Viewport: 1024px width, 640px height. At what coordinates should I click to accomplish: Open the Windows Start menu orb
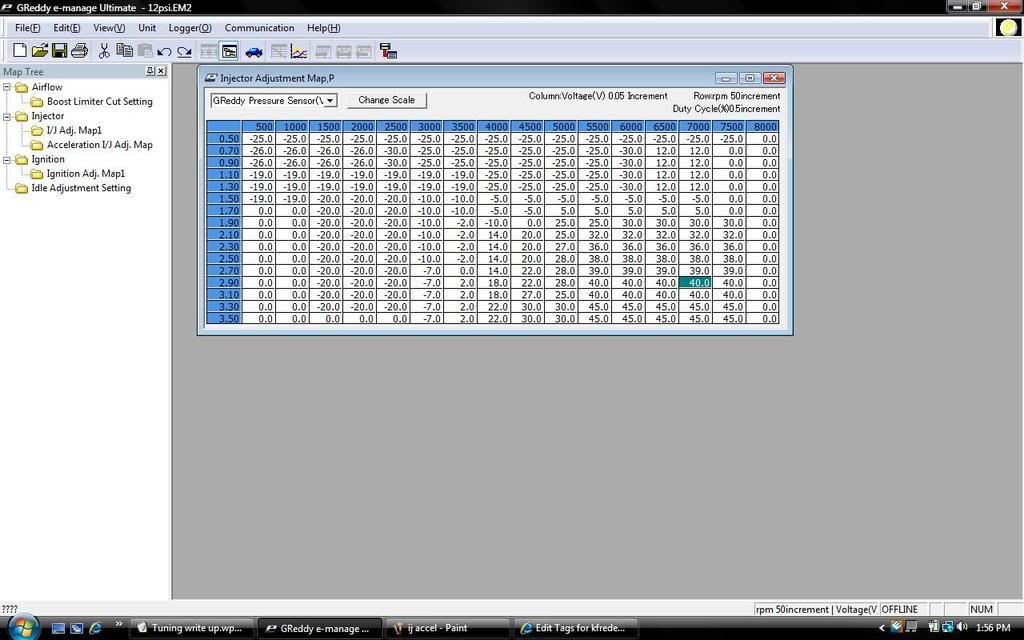pos(24,626)
